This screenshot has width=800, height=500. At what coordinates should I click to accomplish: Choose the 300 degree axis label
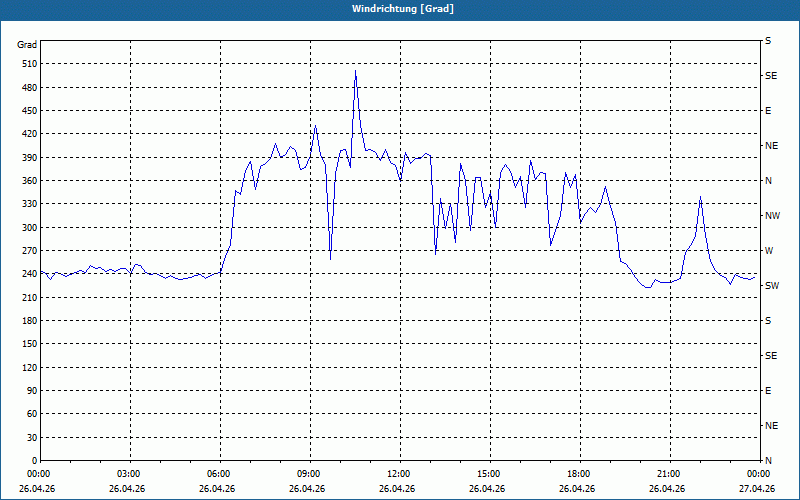(31, 228)
